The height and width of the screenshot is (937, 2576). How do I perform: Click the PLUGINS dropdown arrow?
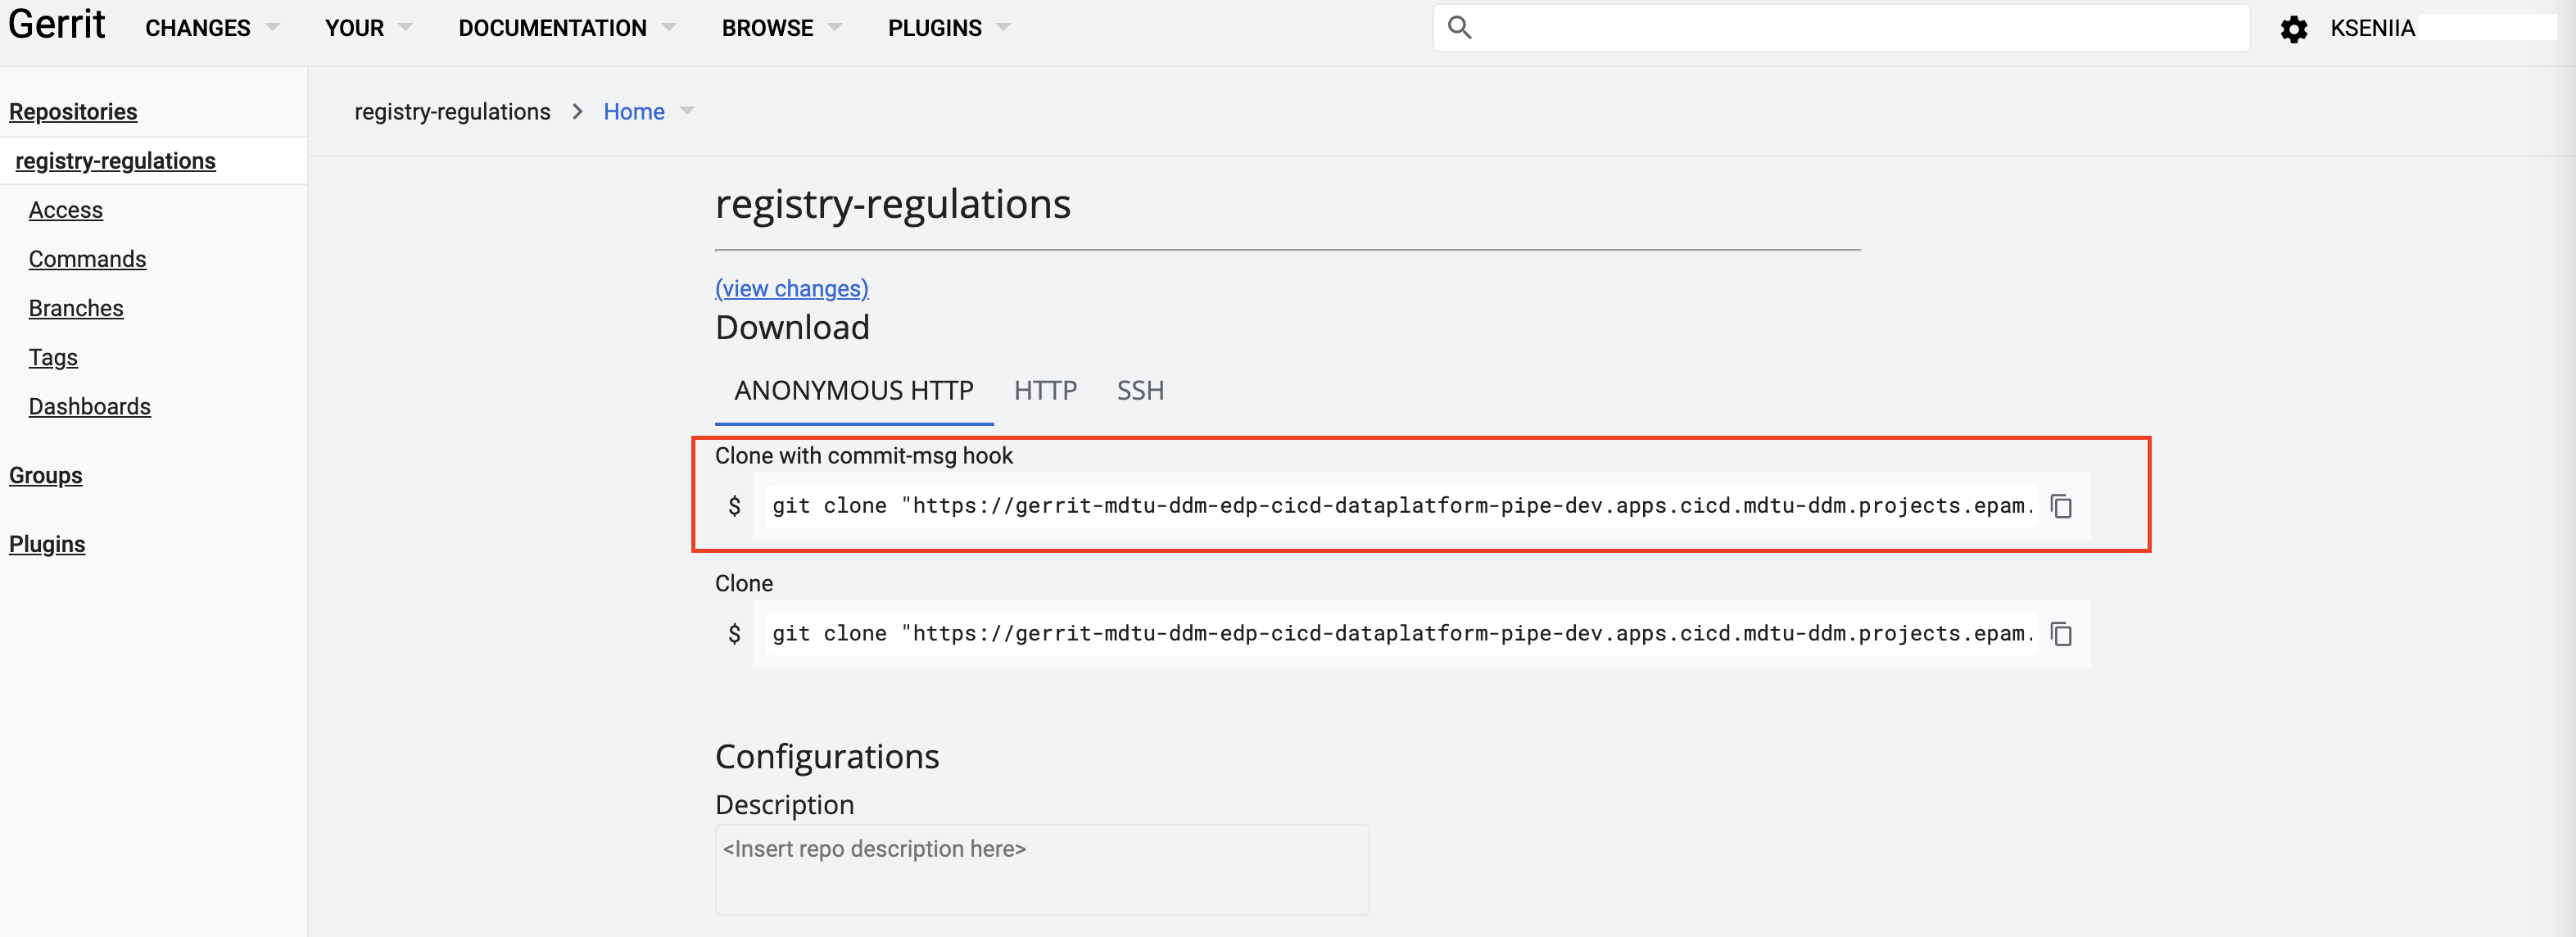(1006, 26)
